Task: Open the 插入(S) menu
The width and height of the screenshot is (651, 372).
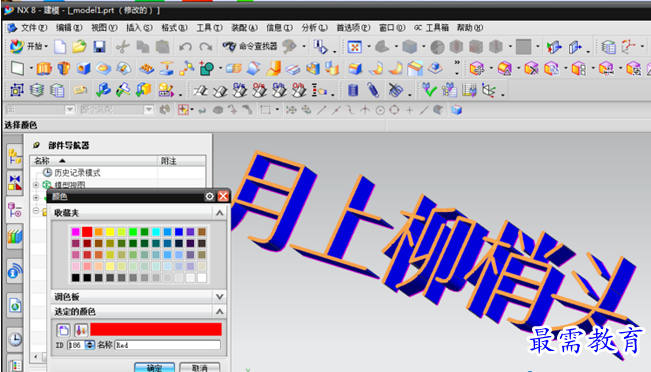Action: point(140,28)
